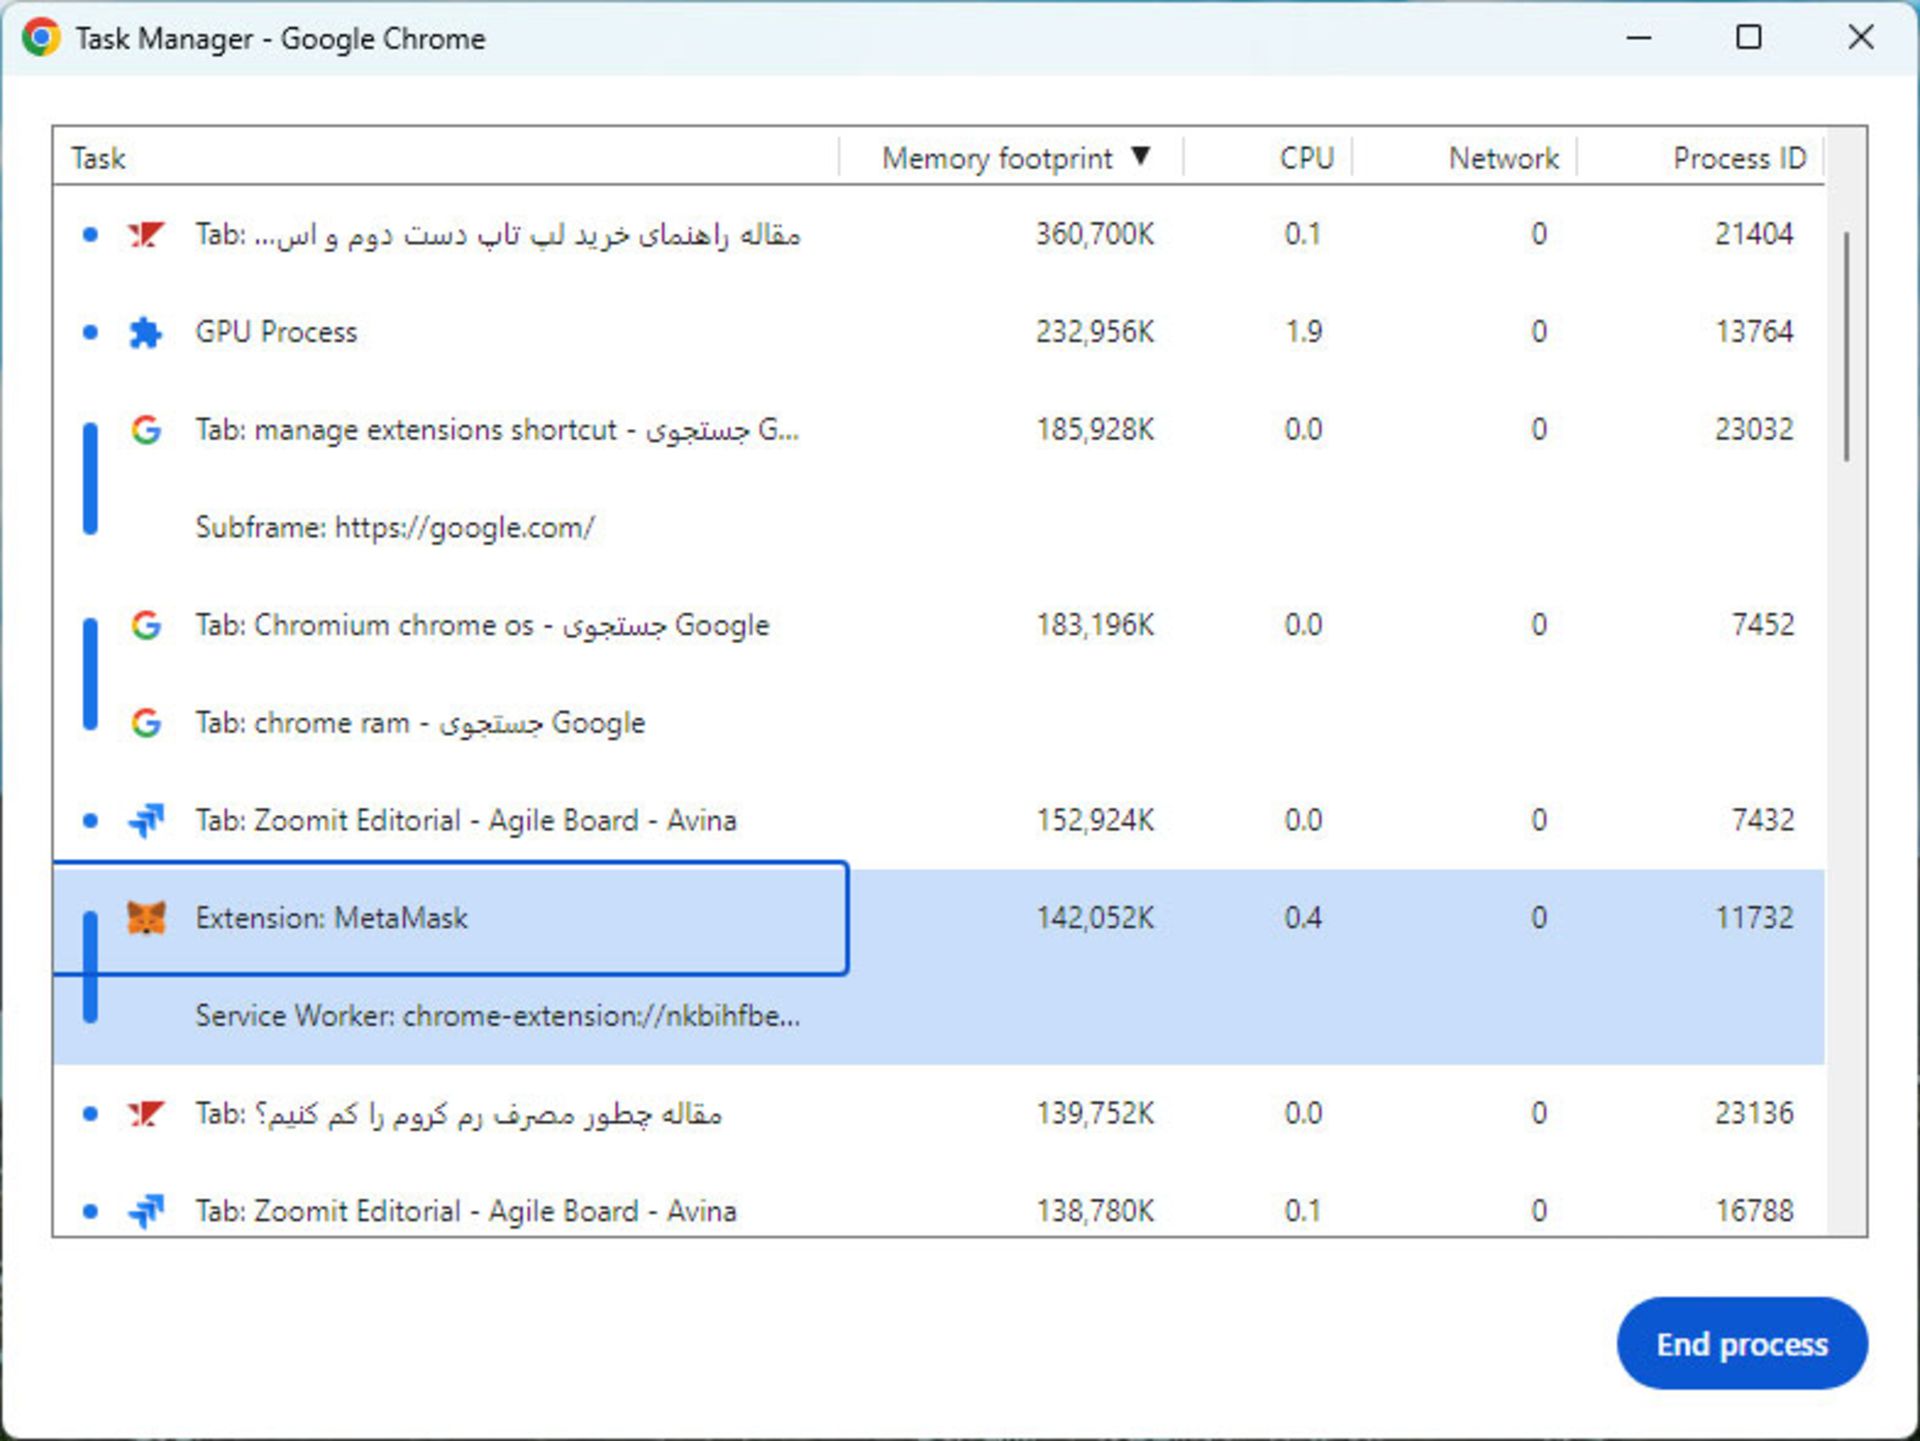Click Google icon of chrome ram tab

tap(146, 723)
